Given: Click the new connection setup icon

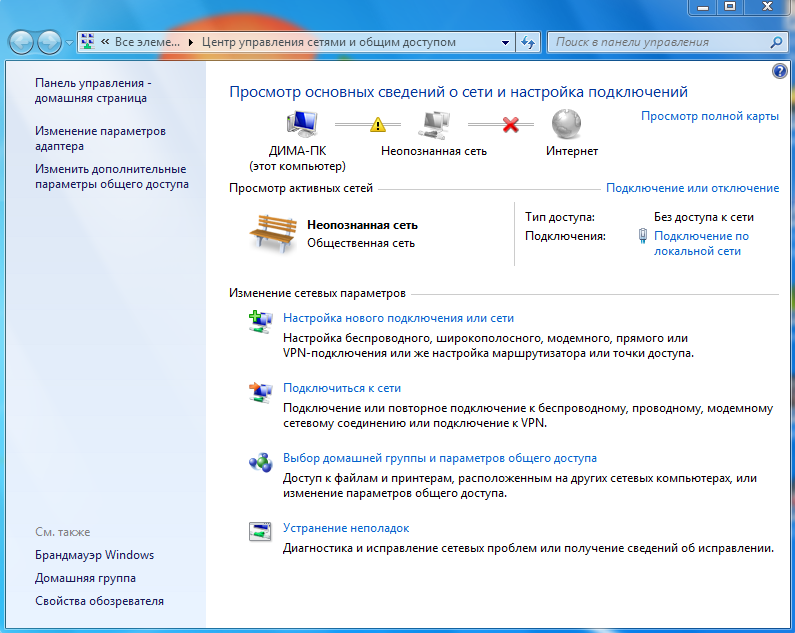Looking at the screenshot, I should coord(261,322).
